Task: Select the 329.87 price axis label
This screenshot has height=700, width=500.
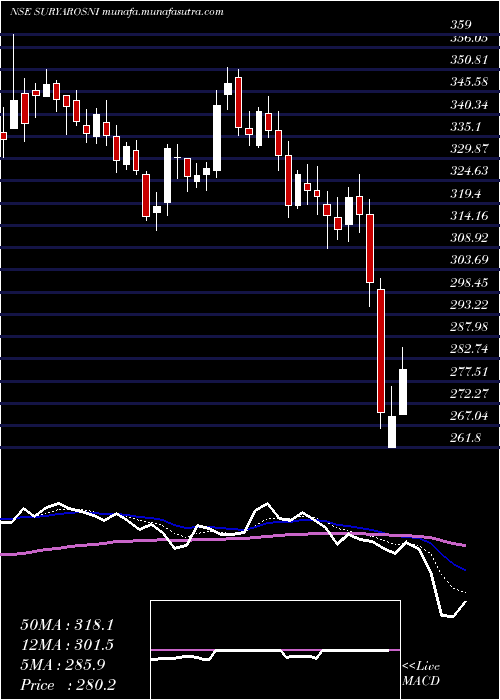Action: pos(468,149)
